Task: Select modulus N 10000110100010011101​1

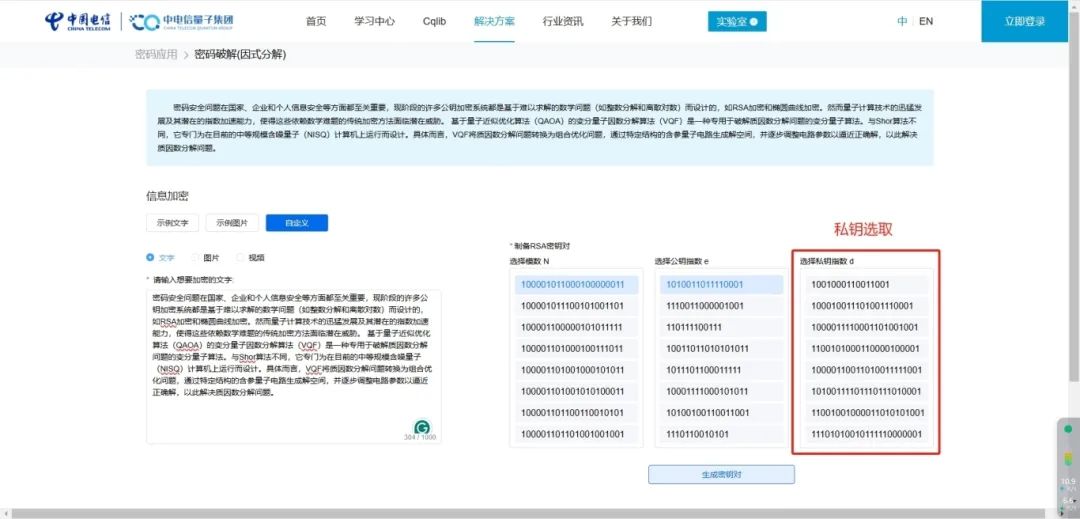Action: tap(577, 348)
